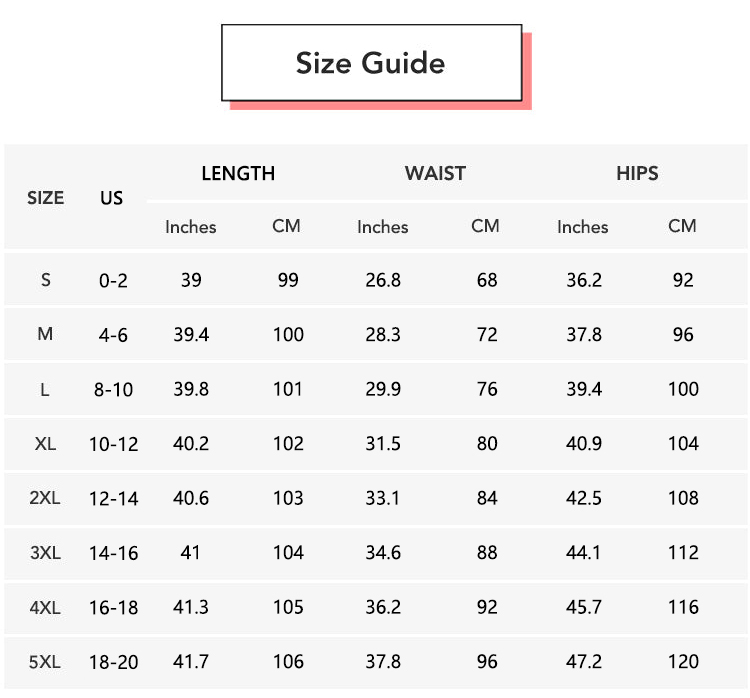
Task: Click waist CM value 88
Action: 487,553
